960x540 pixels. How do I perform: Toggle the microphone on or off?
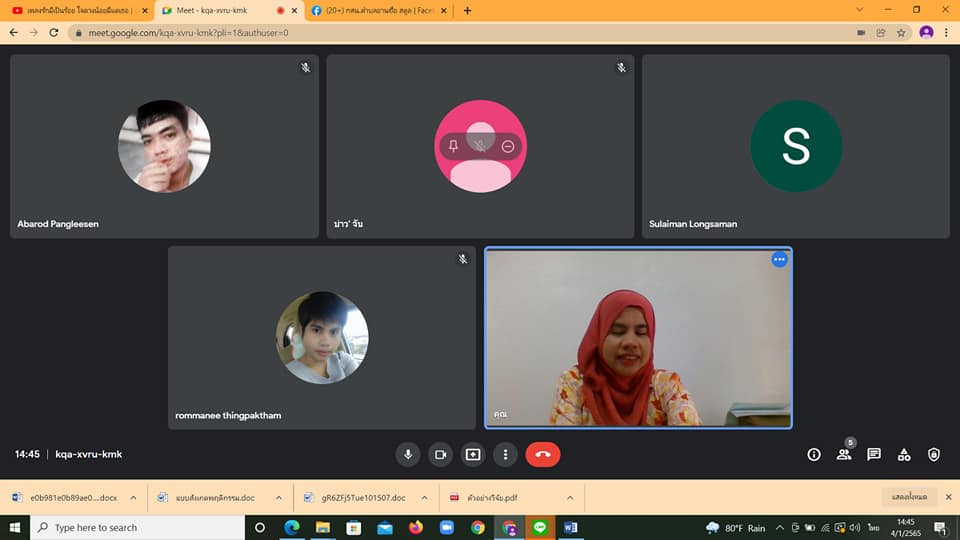(407, 454)
